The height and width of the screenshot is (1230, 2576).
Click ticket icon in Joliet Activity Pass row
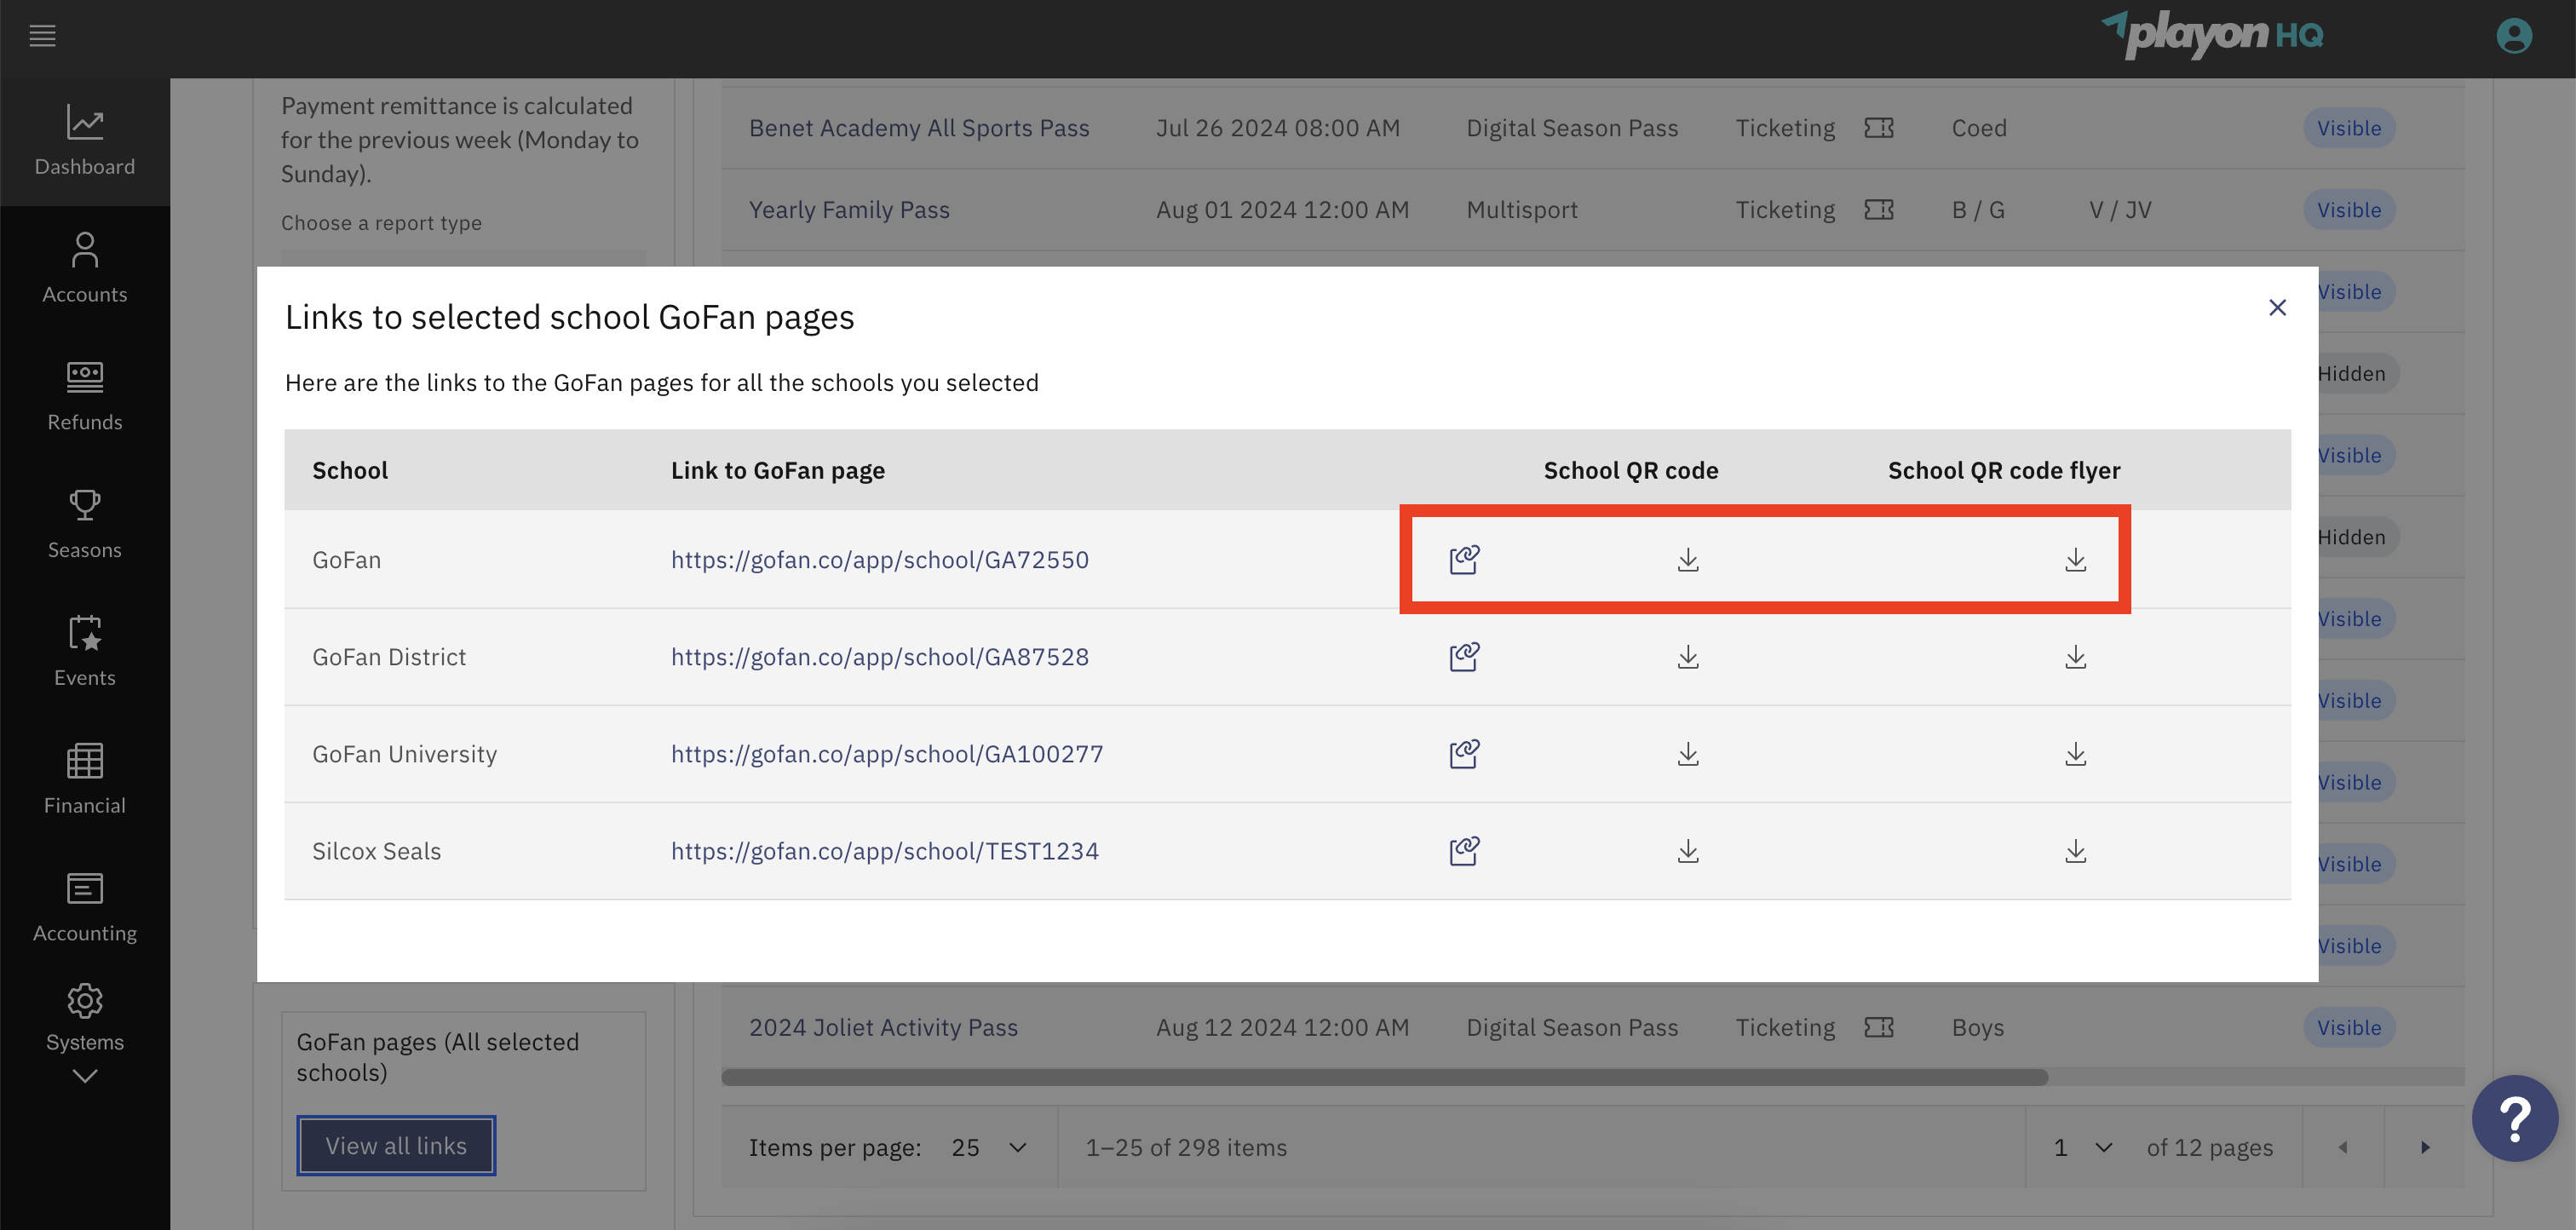pos(1879,1028)
